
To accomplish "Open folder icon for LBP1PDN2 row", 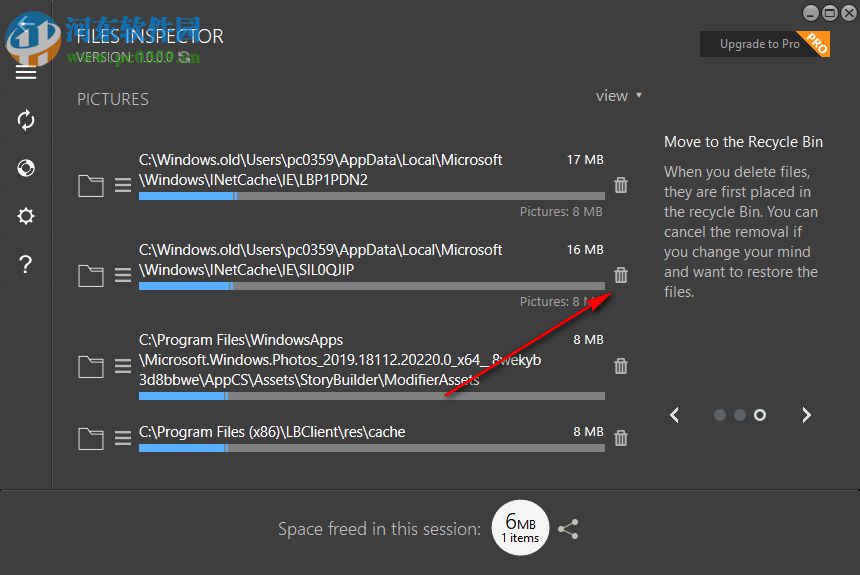I will coord(91,186).
